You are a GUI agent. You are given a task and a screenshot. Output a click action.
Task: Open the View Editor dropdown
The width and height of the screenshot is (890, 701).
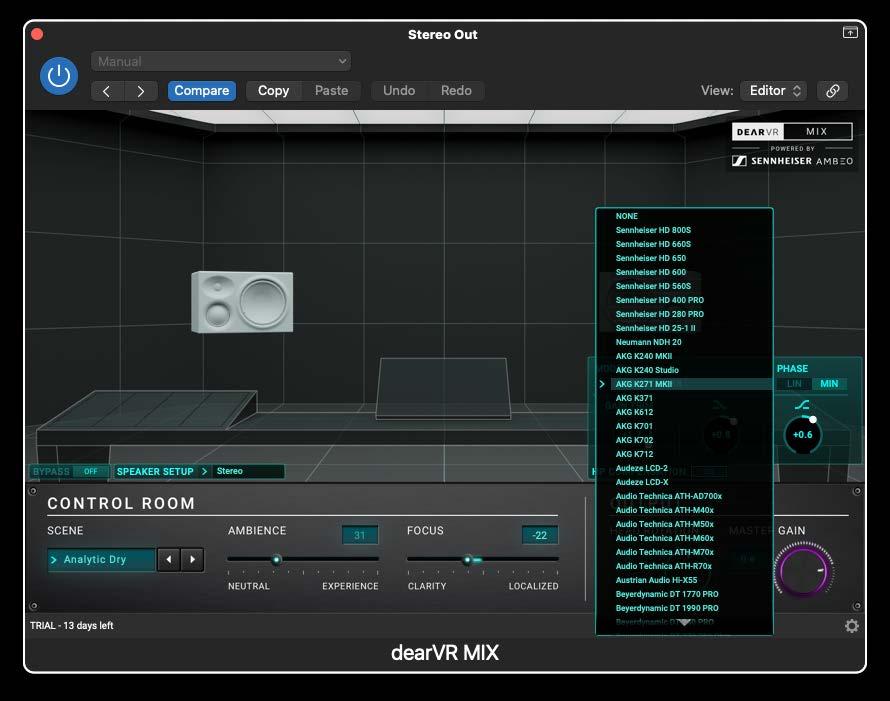775,91
